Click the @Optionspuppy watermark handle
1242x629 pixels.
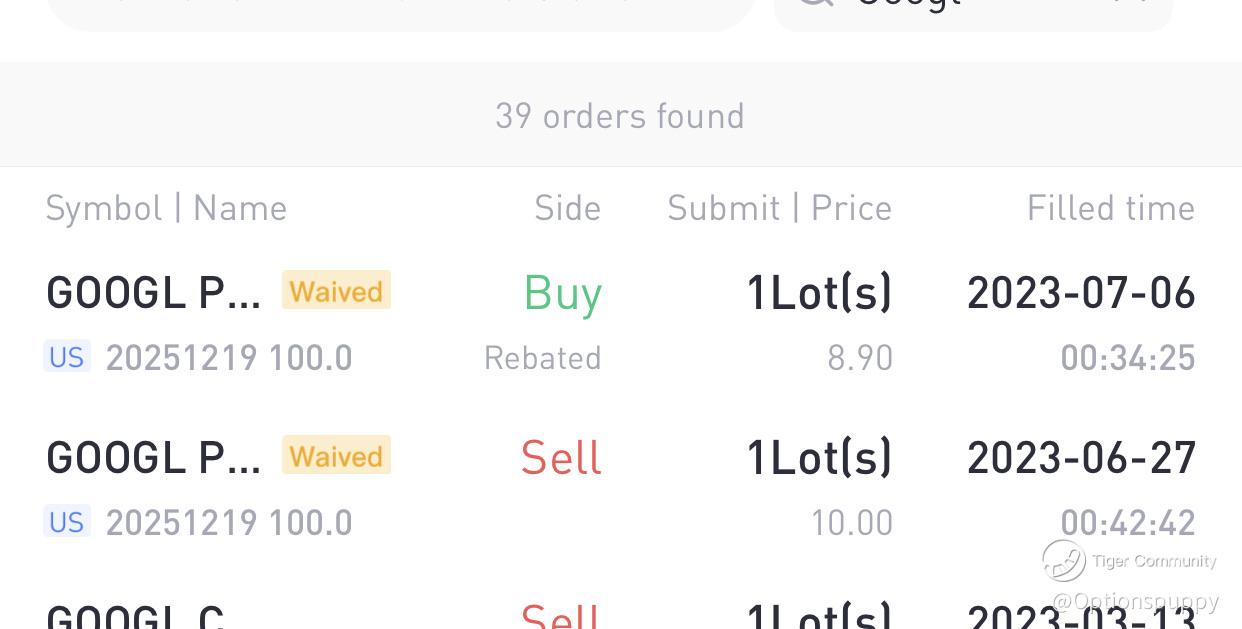click(x=1135, y=601)
